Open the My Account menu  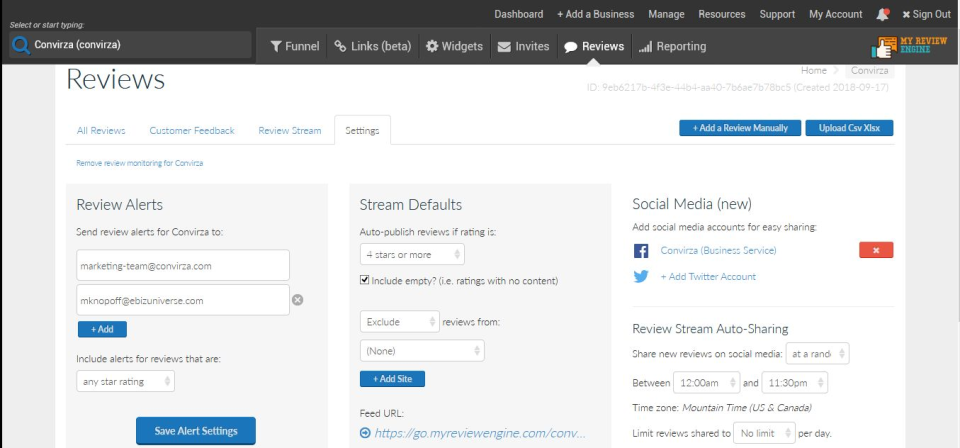coord(835,14)
